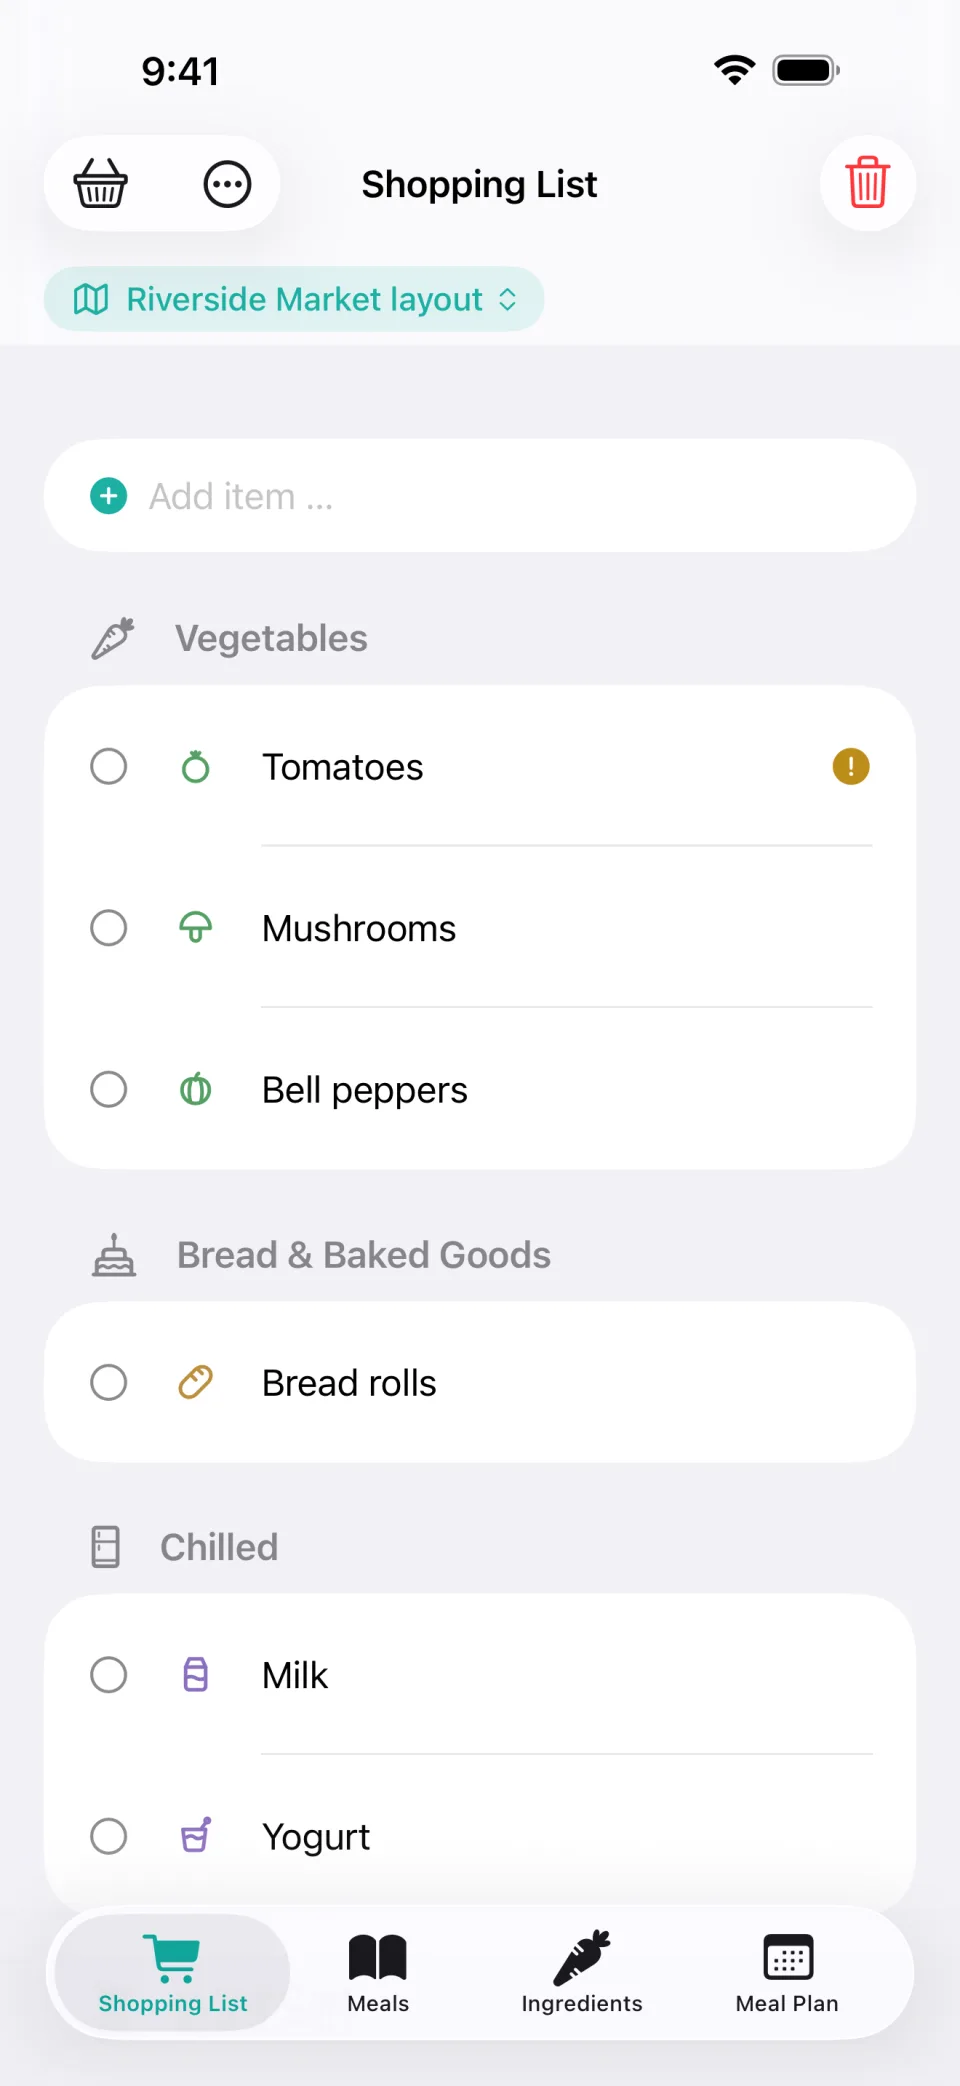
Task: Go to the Meal Plan tab
Action: (x=787, y=1973)
